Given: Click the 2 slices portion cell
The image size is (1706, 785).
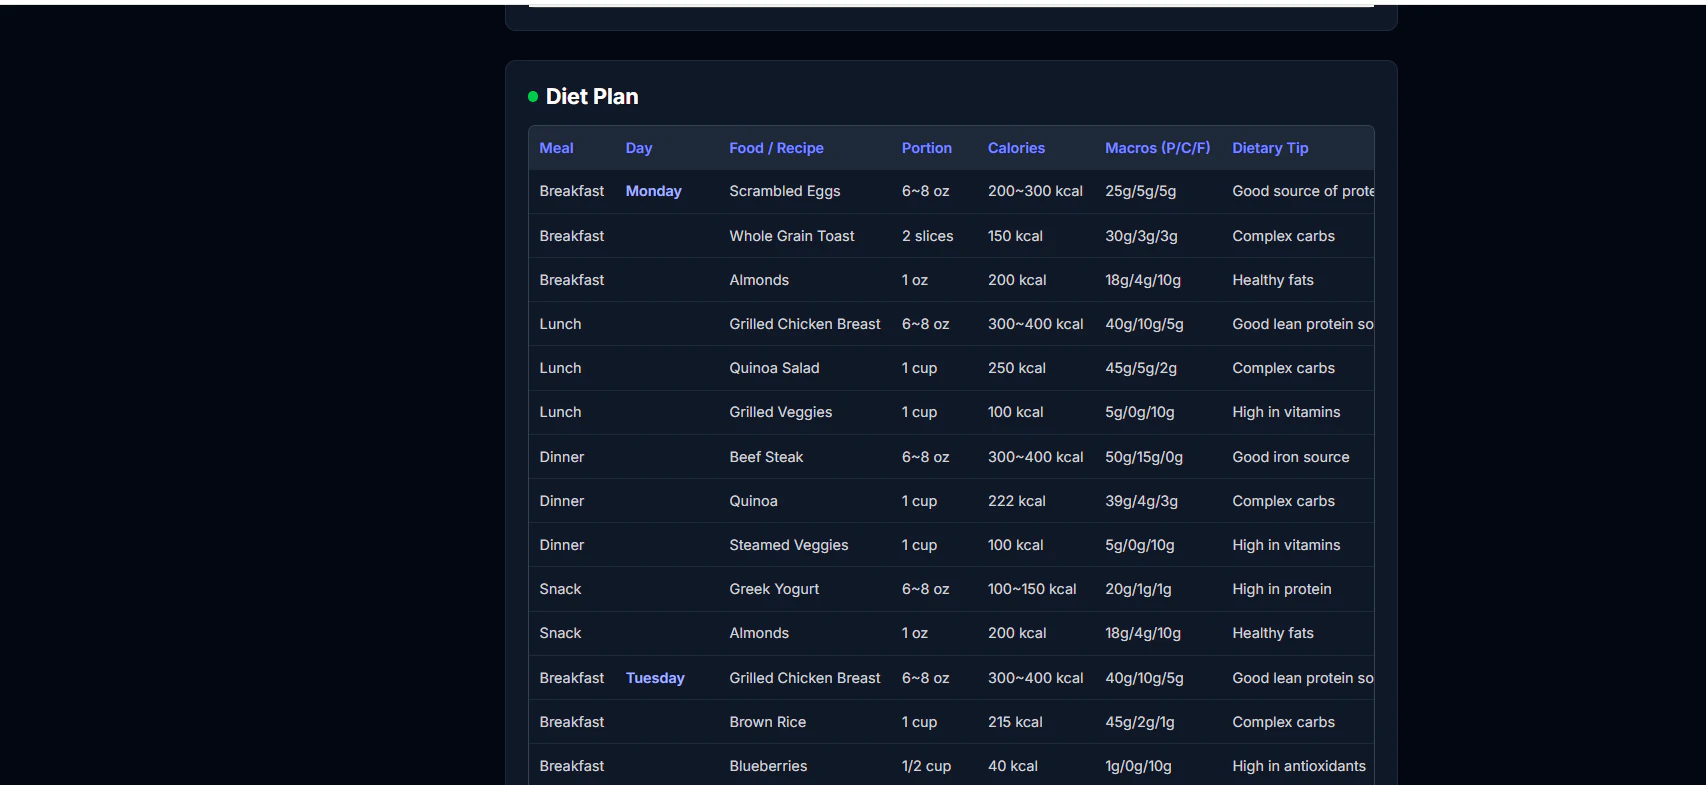Looking at the screenshot, I should point(928,236).
